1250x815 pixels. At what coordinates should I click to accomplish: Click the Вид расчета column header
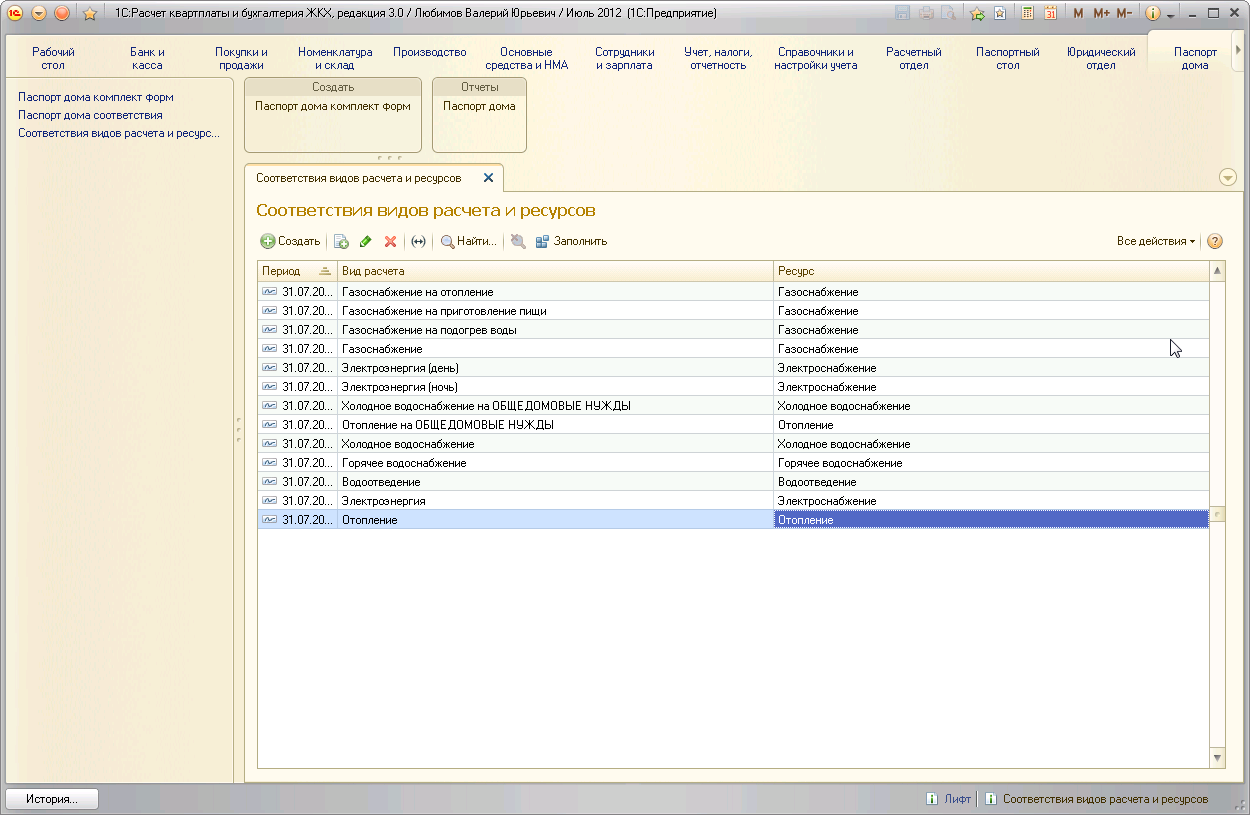555,271
